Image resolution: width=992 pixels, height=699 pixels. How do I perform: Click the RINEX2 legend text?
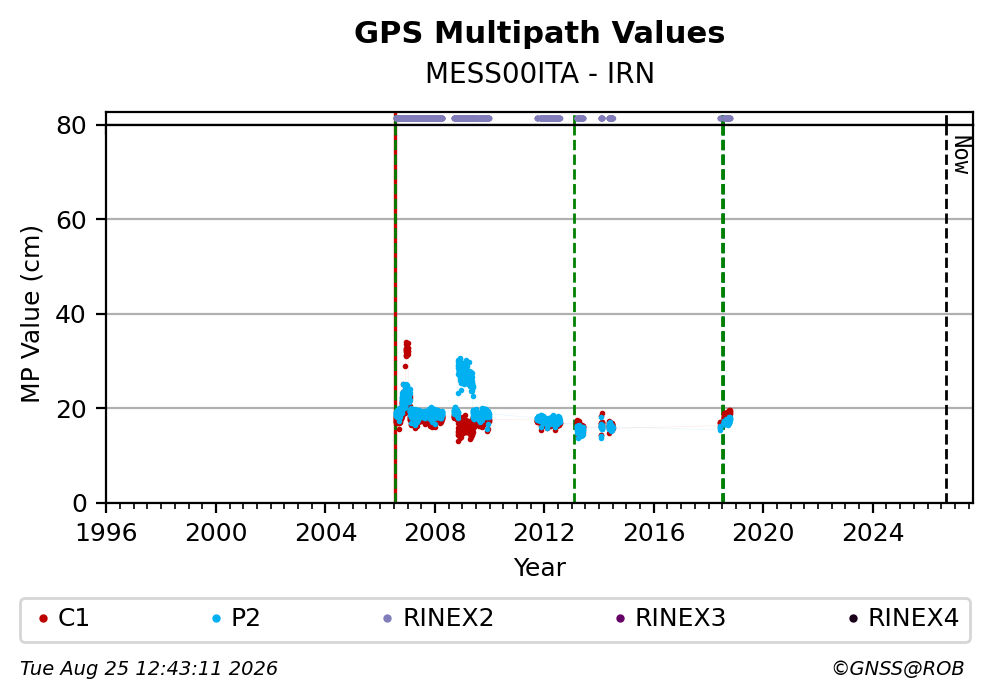[448, 618]
